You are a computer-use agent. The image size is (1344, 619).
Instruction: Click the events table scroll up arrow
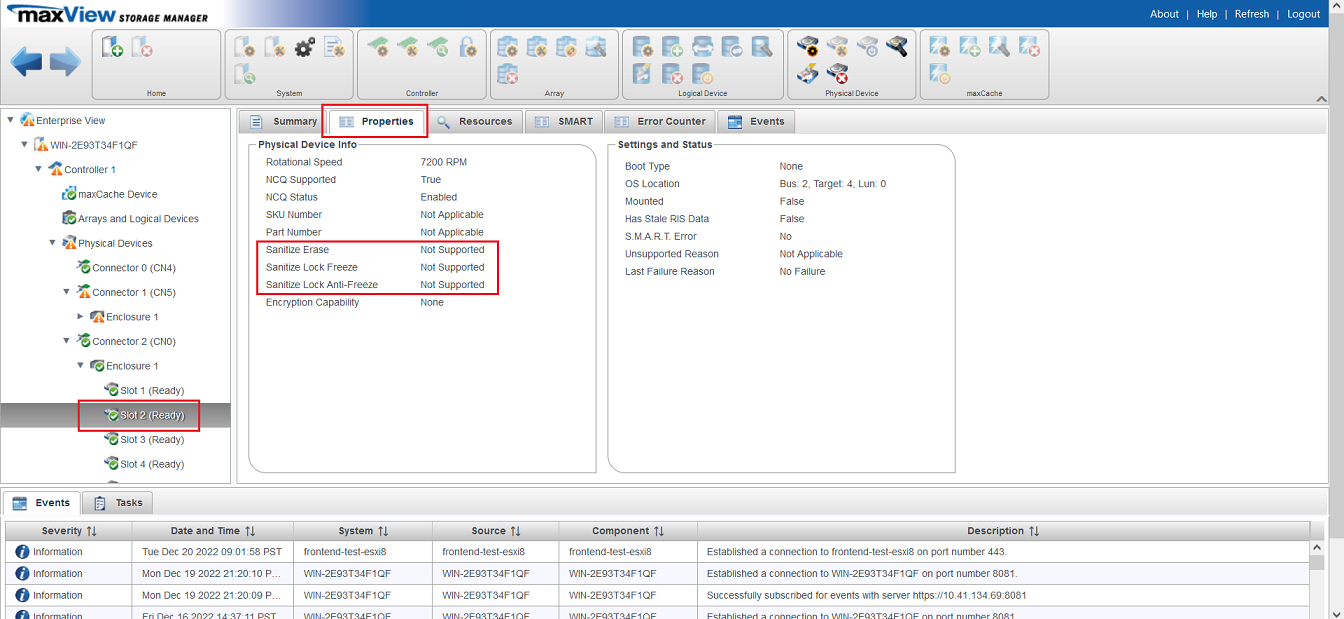(x=1317, y=548)
